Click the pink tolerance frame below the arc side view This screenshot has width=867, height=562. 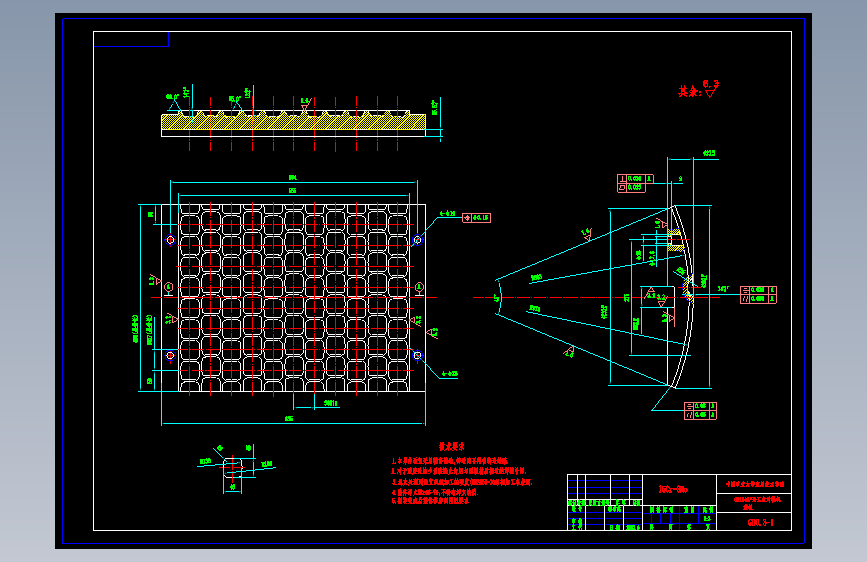(700, 411)
